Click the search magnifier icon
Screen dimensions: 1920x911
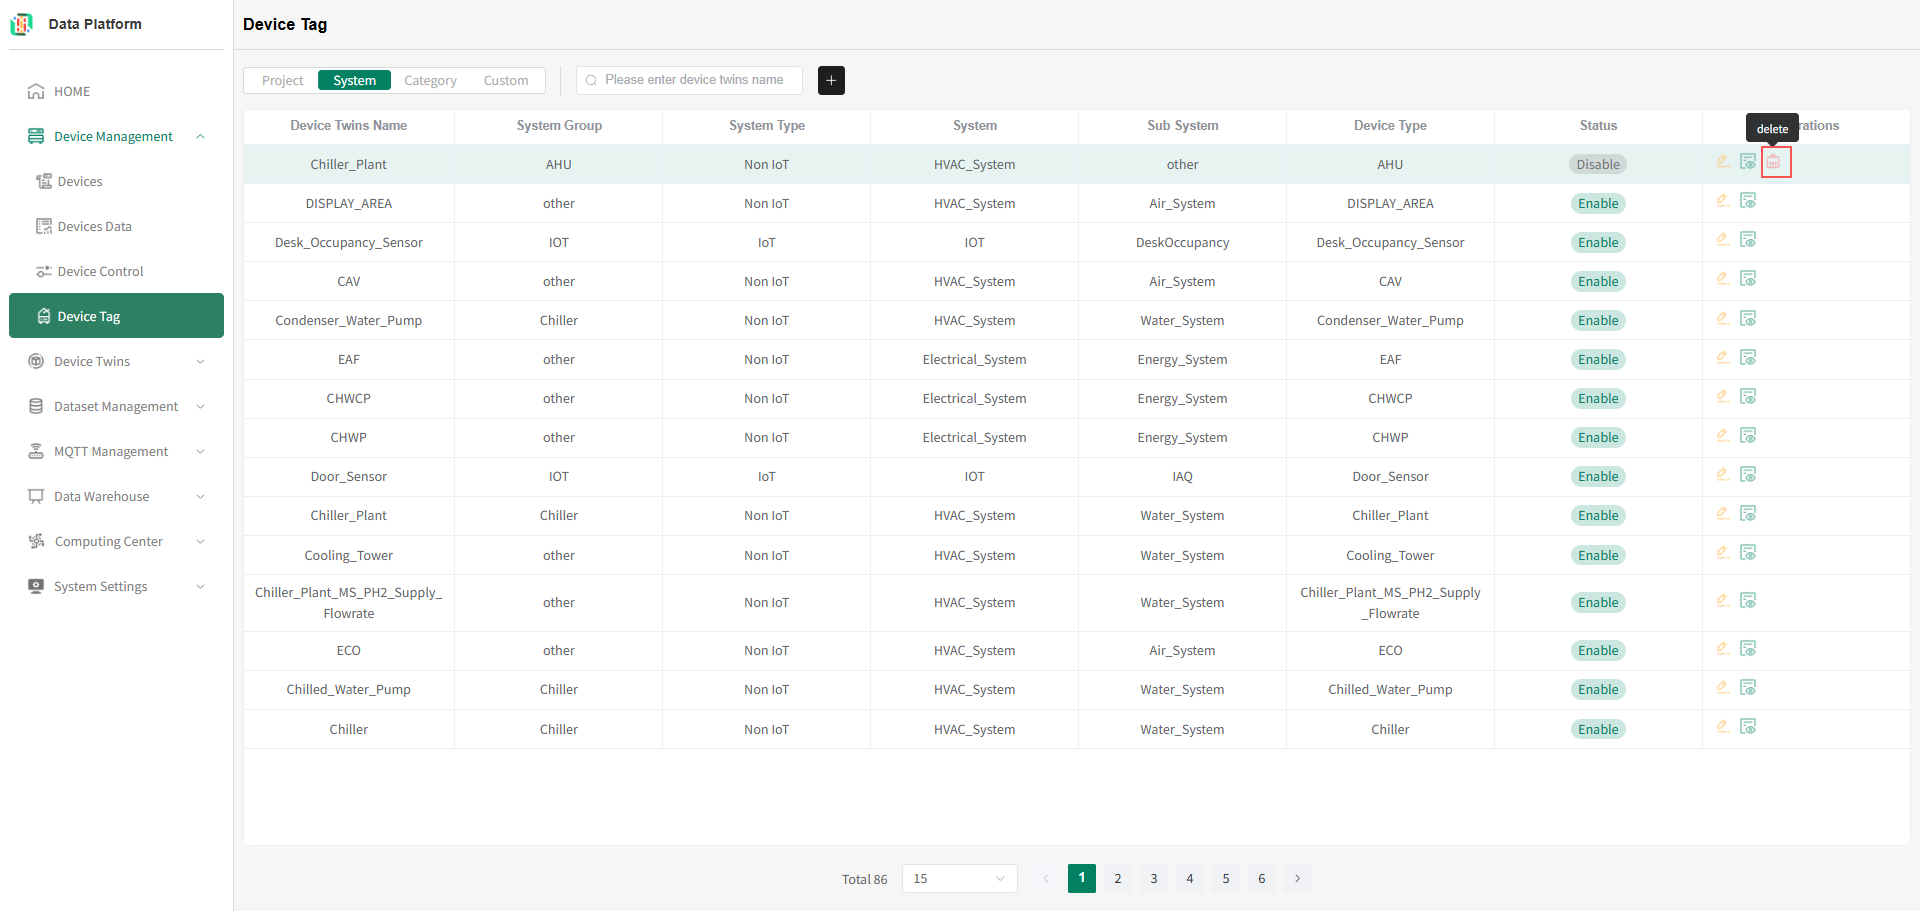tap(591, 80)
